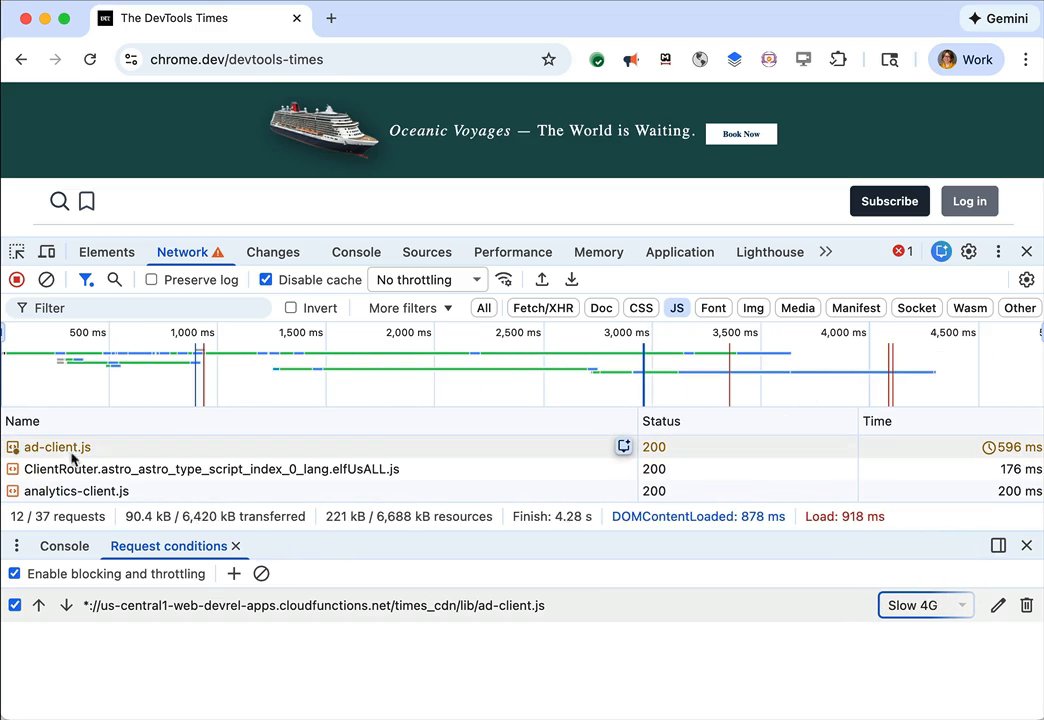Close Request conditions drawer tab
1044x720 pixels.
(236, 546)
